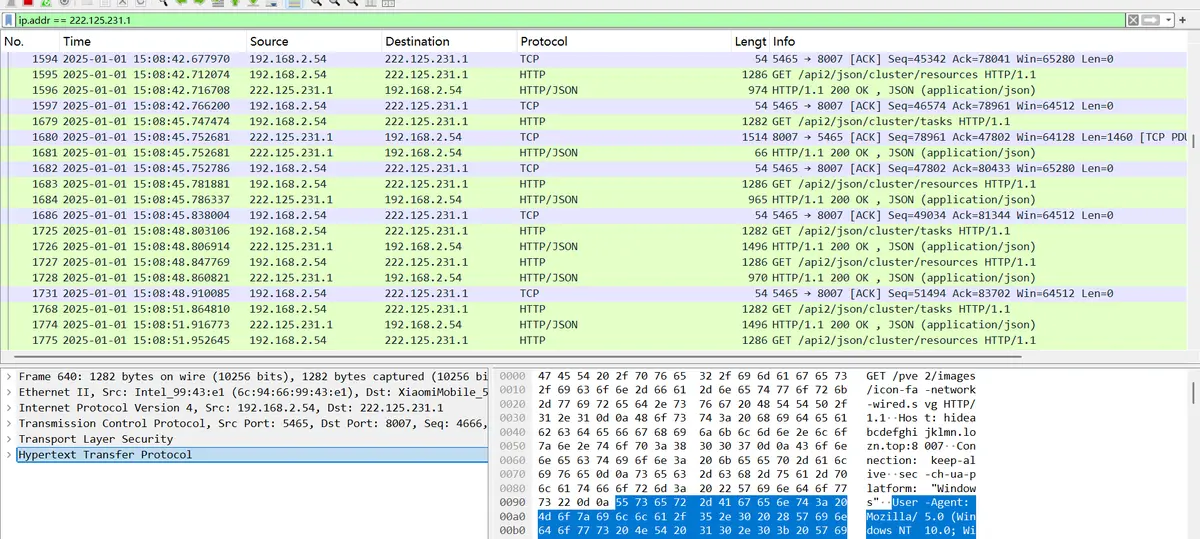Expand the Internet Protocol Version 4 node
Screen dimensions: 1200x539
pos(8,408)
